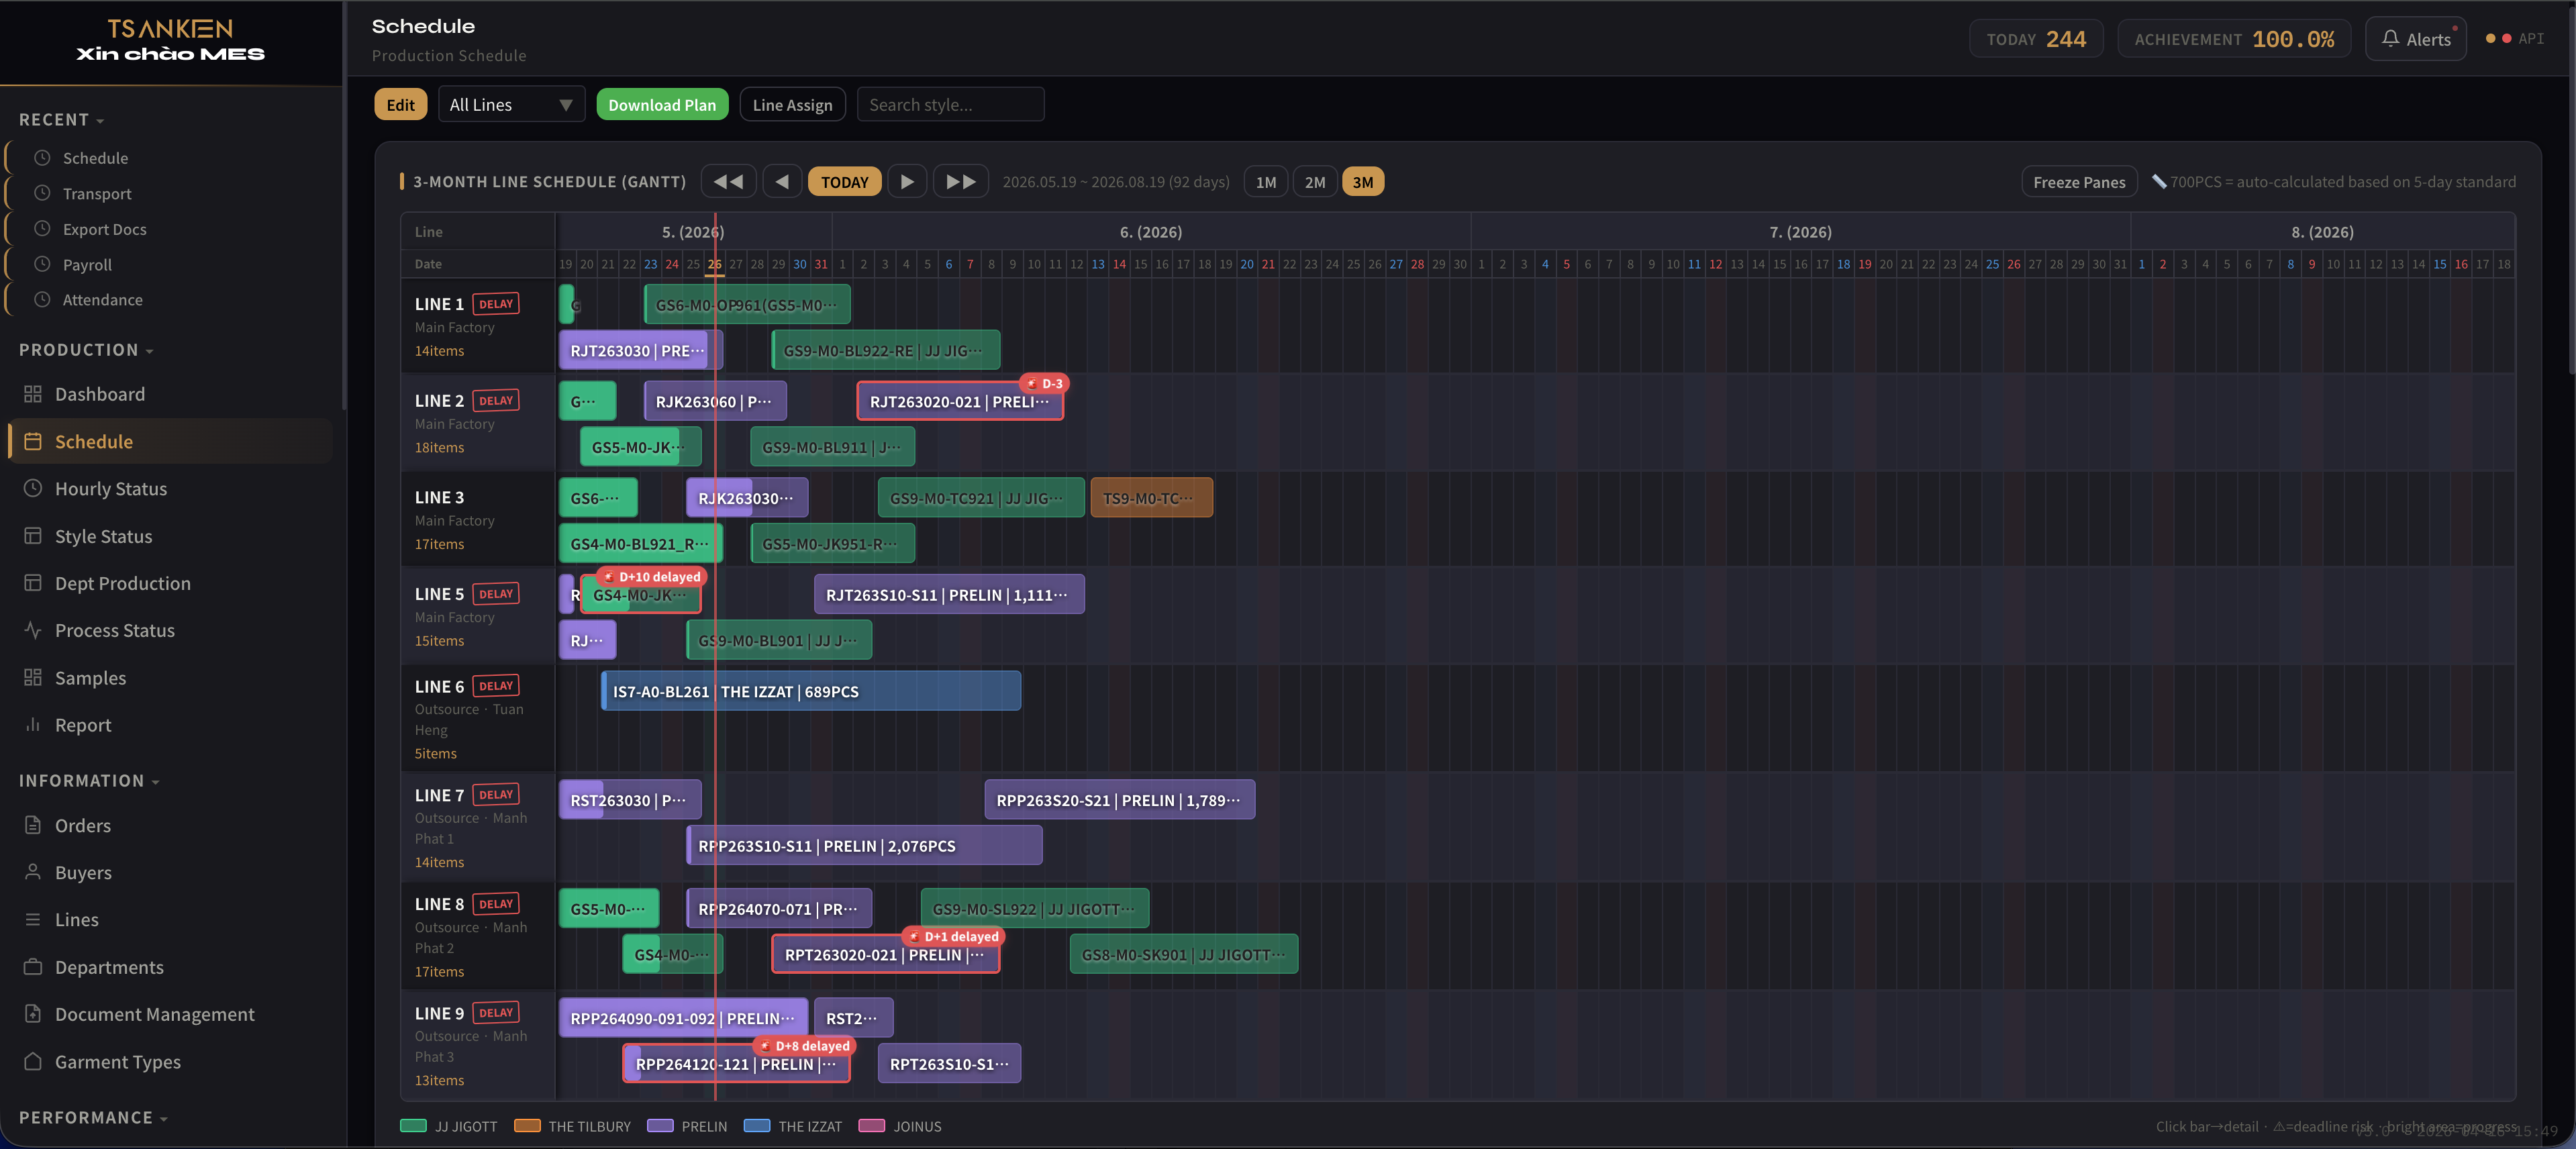The image size is (2576, 1149).
Task: Open the IS7-A0-BL261 THE IZZAT bar
Action: pos(811,691)
